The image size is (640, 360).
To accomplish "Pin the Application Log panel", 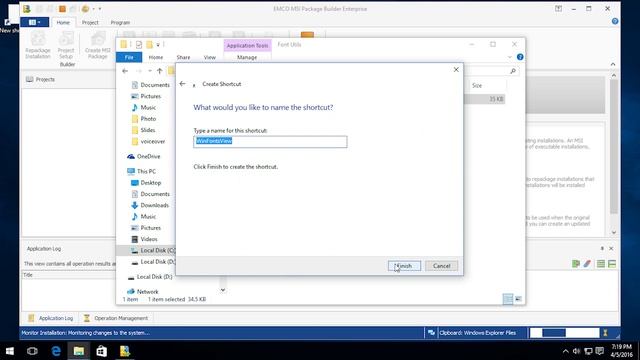I will tap(602, 248).
